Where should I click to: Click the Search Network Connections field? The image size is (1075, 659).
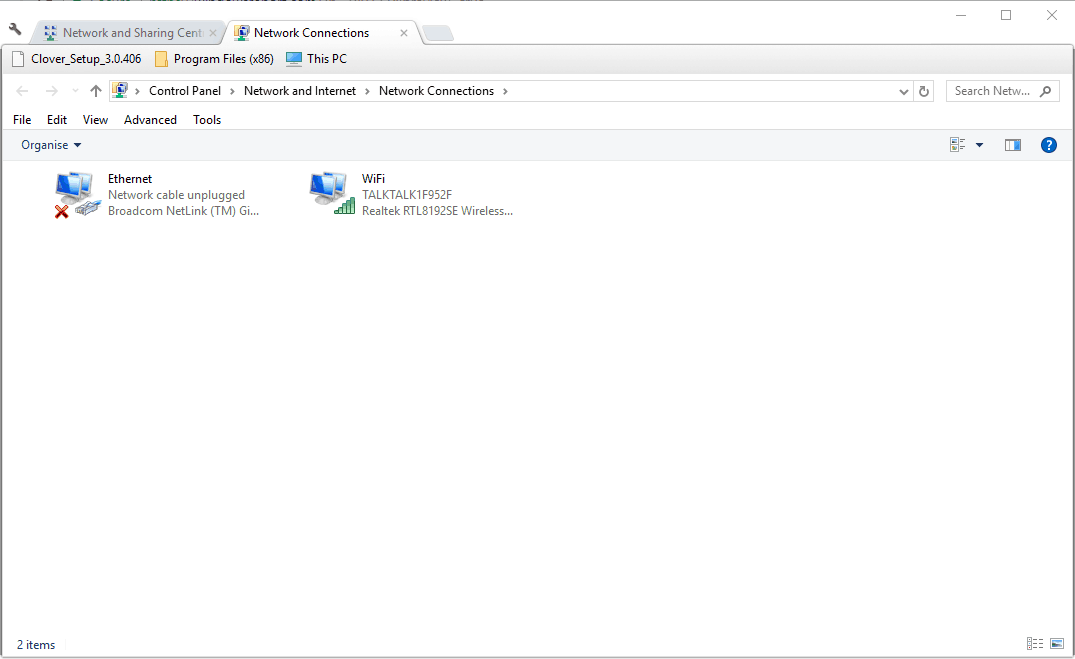1002,91
